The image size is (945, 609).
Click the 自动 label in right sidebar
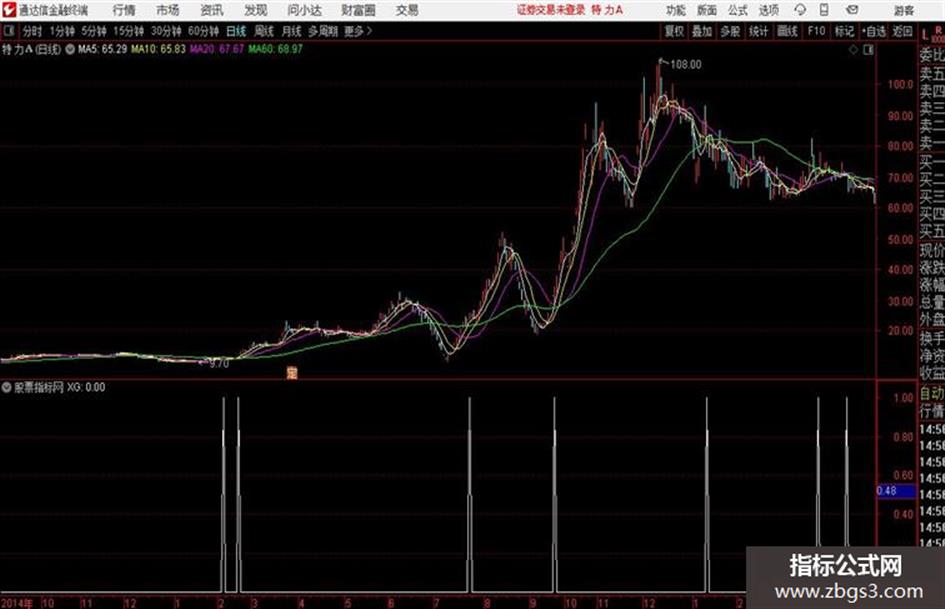[932, 394]
